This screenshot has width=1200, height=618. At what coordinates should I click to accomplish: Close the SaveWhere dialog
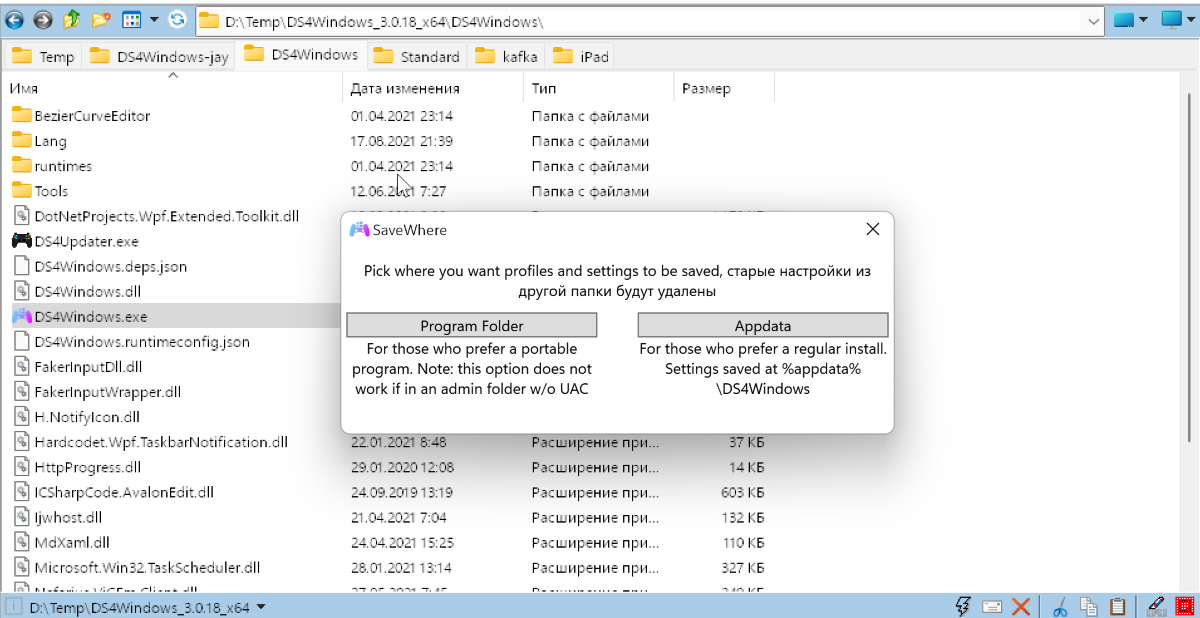[x=872, y=229]
